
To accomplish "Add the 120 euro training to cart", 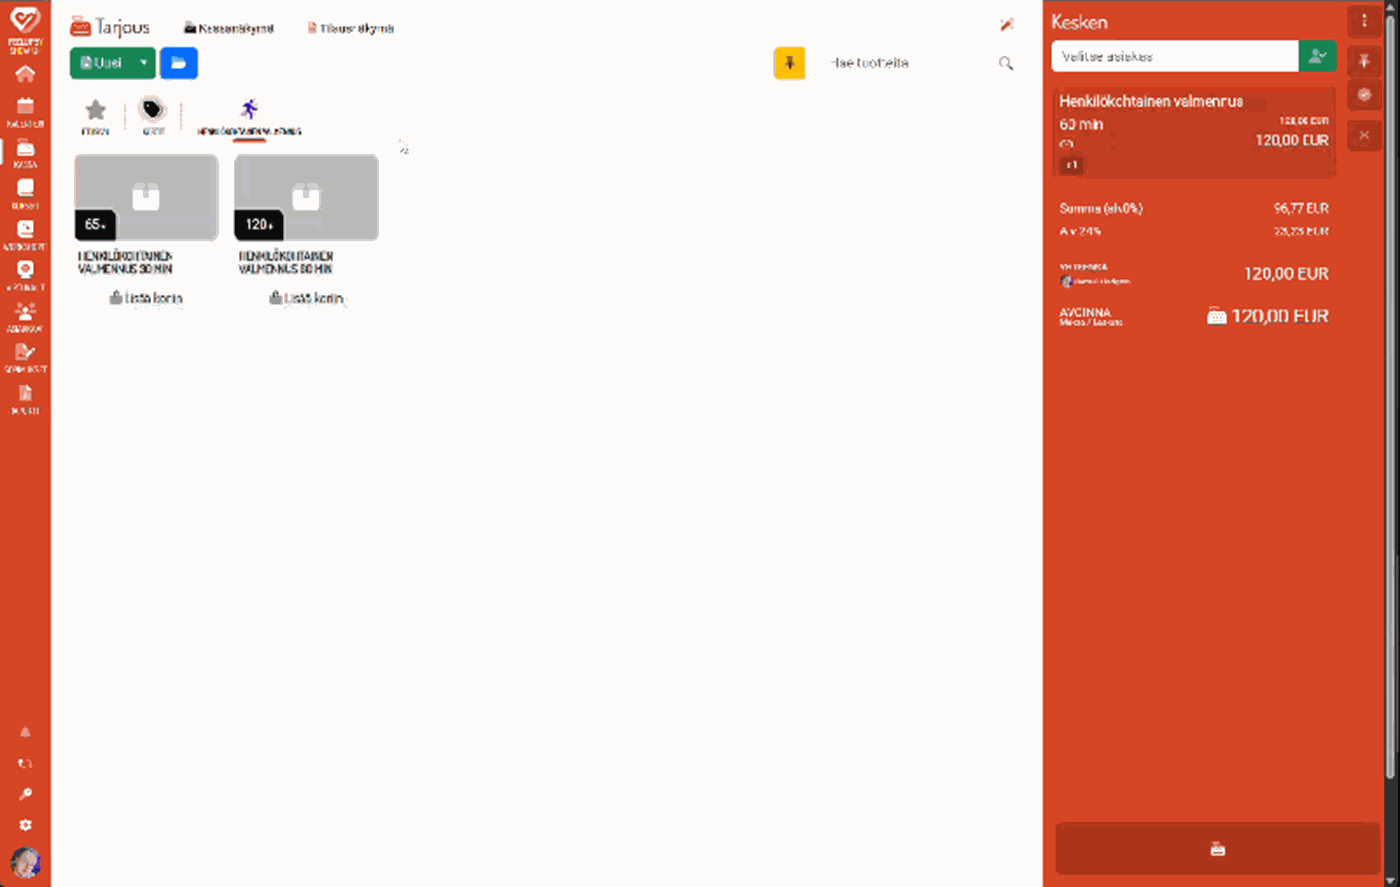I will [x=306, y=298].
